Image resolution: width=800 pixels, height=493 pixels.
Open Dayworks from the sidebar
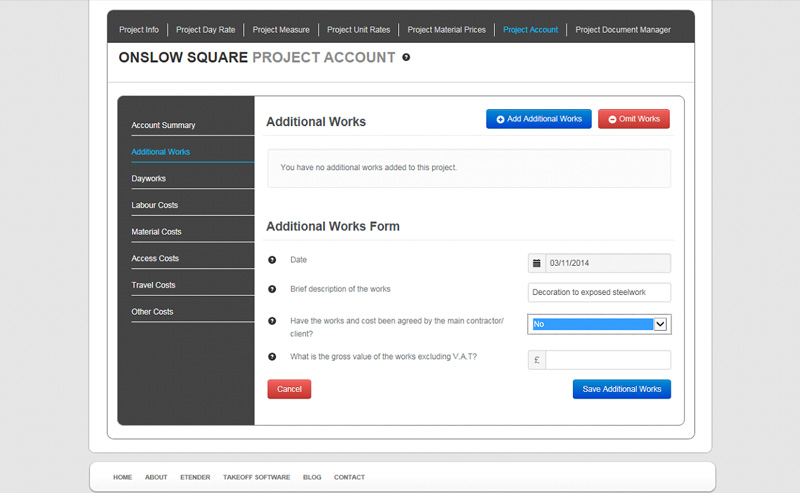point(149,178)
